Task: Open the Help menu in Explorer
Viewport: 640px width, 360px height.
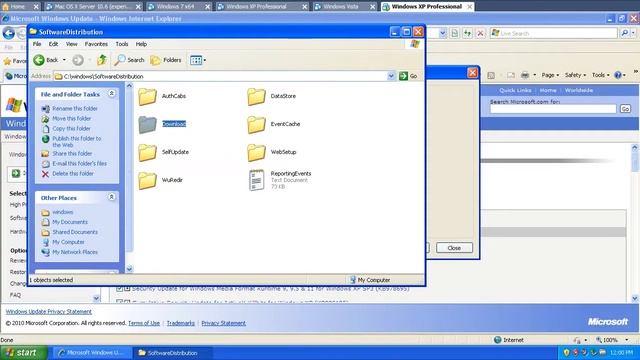Action: [x=141, y=44]
